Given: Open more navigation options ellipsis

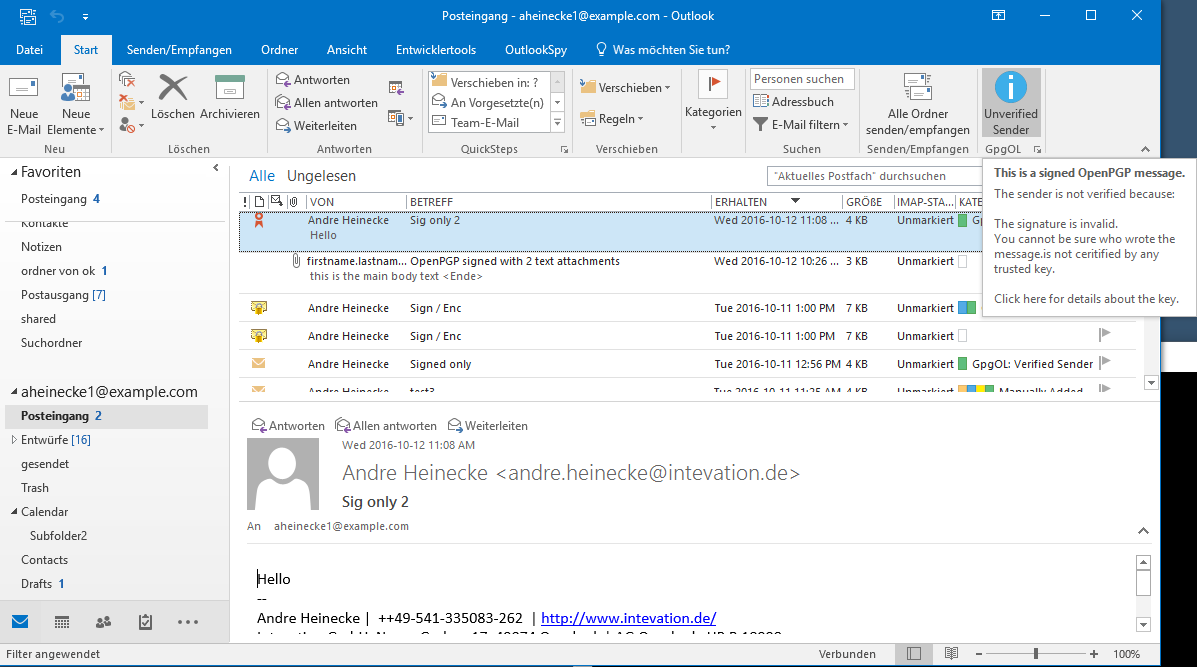Looking at the screenshot, I should point(188,622).
